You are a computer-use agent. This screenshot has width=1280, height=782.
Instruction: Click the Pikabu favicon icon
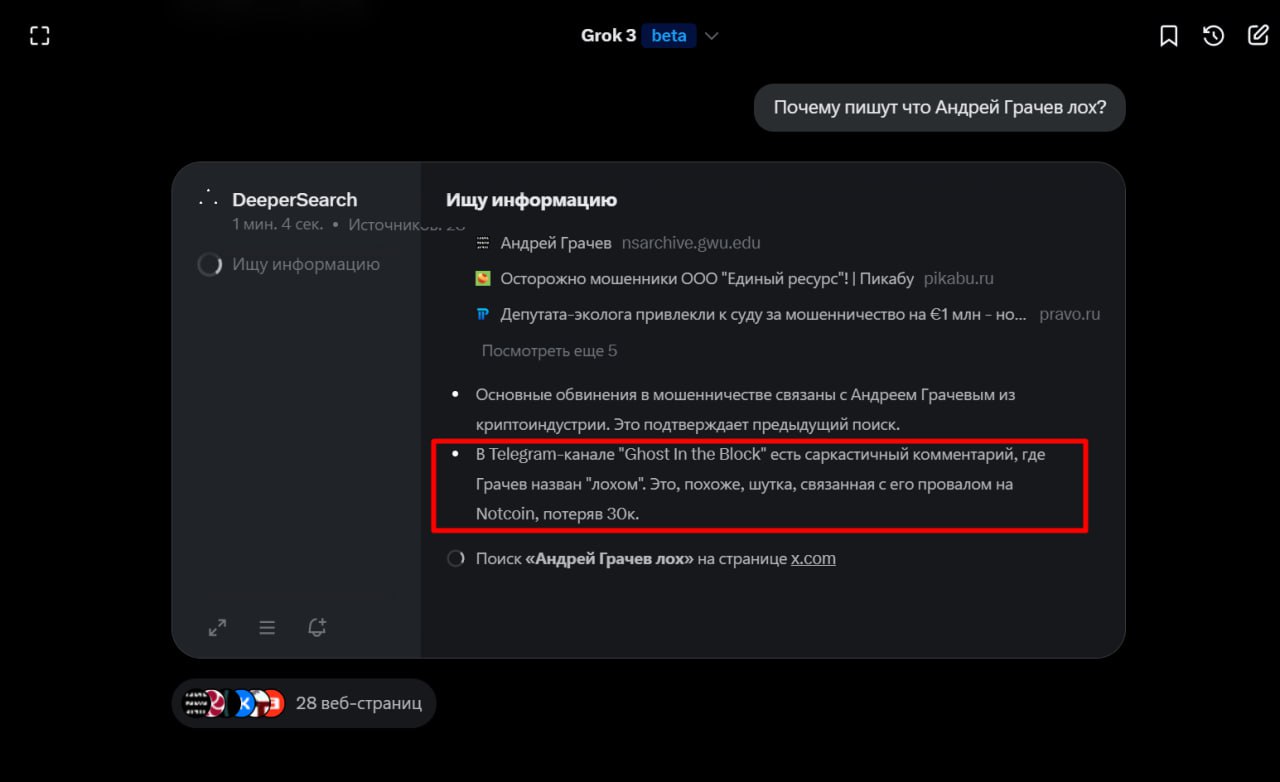483,279
